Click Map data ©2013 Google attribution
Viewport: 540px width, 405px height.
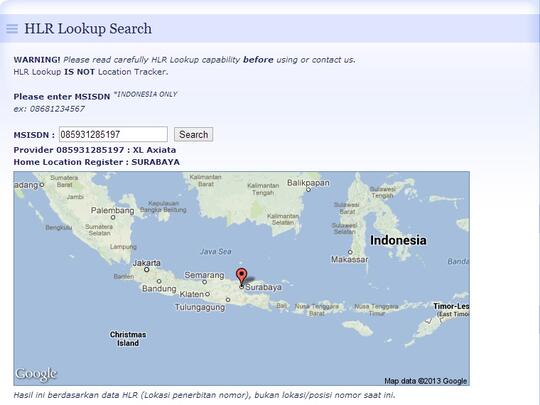[426, 381]
